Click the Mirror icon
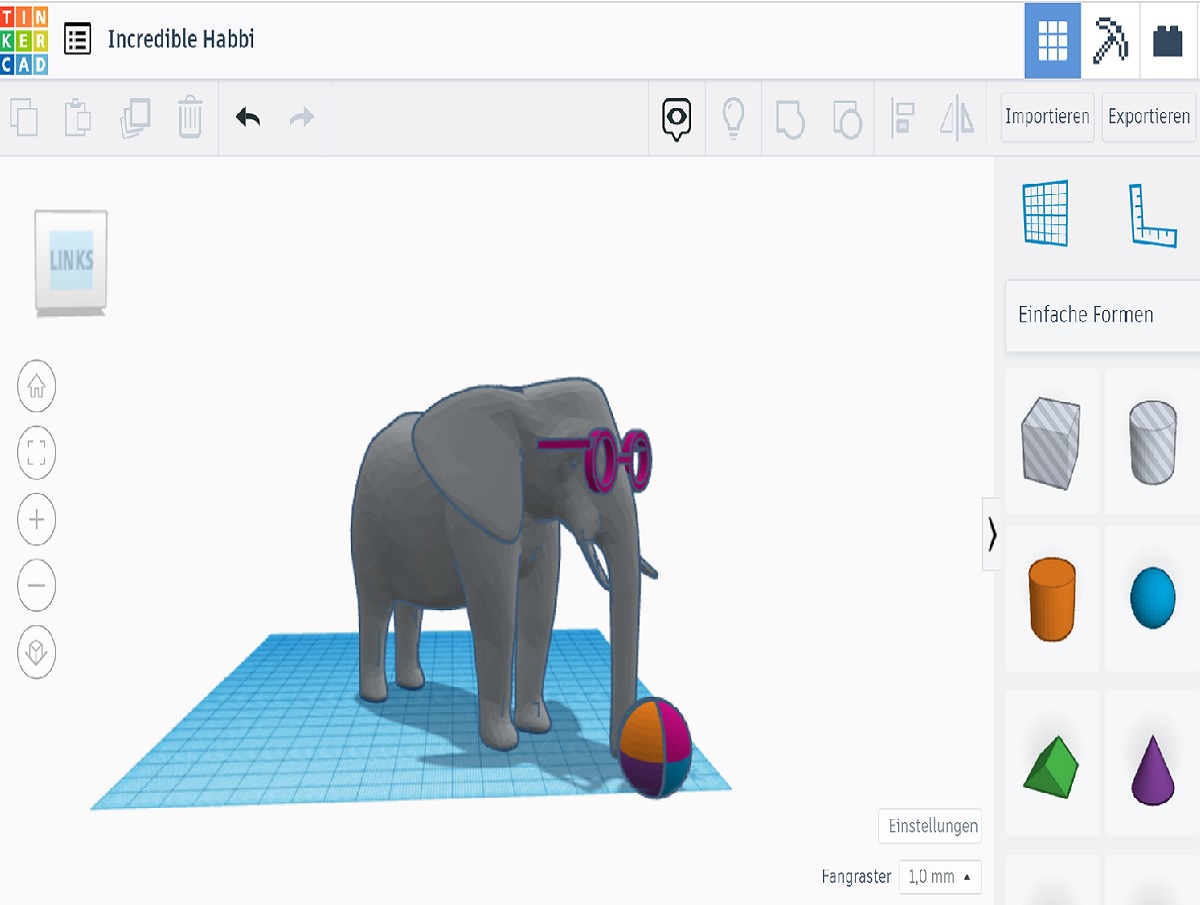Viewport: 1200px width, 905px height. [957, 118]
